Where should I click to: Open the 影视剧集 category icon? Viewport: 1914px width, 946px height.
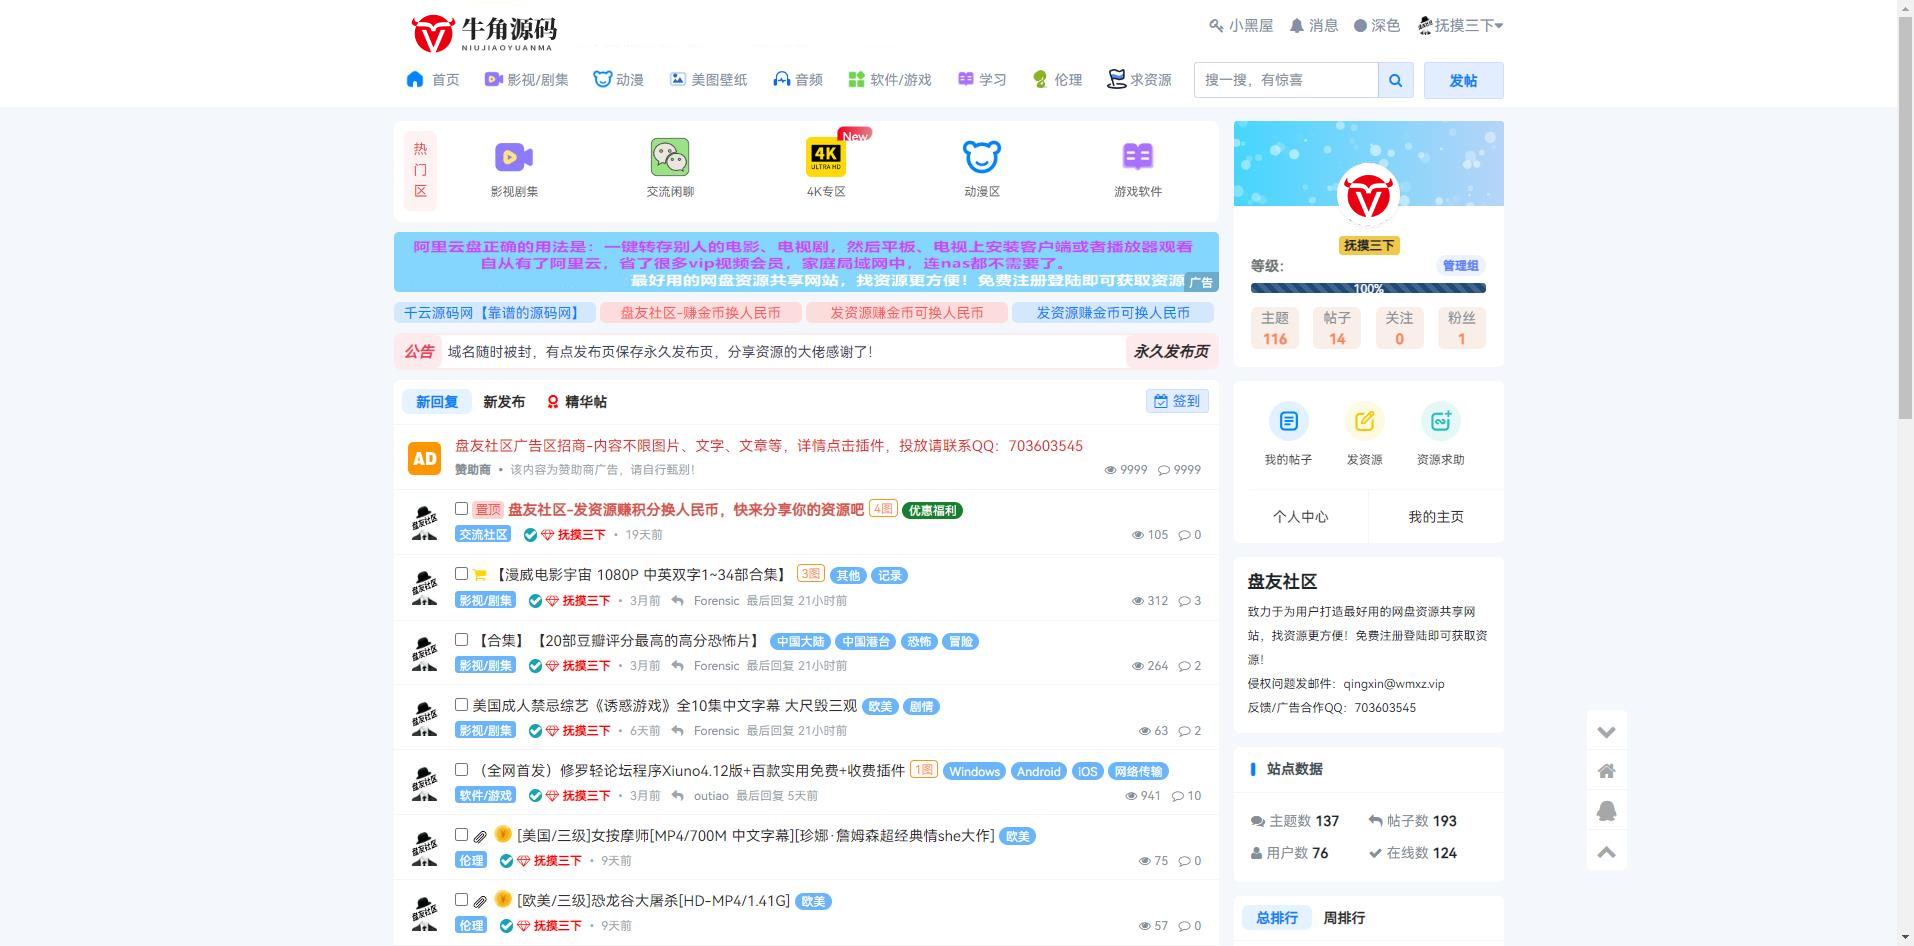[x=513, y=157]
